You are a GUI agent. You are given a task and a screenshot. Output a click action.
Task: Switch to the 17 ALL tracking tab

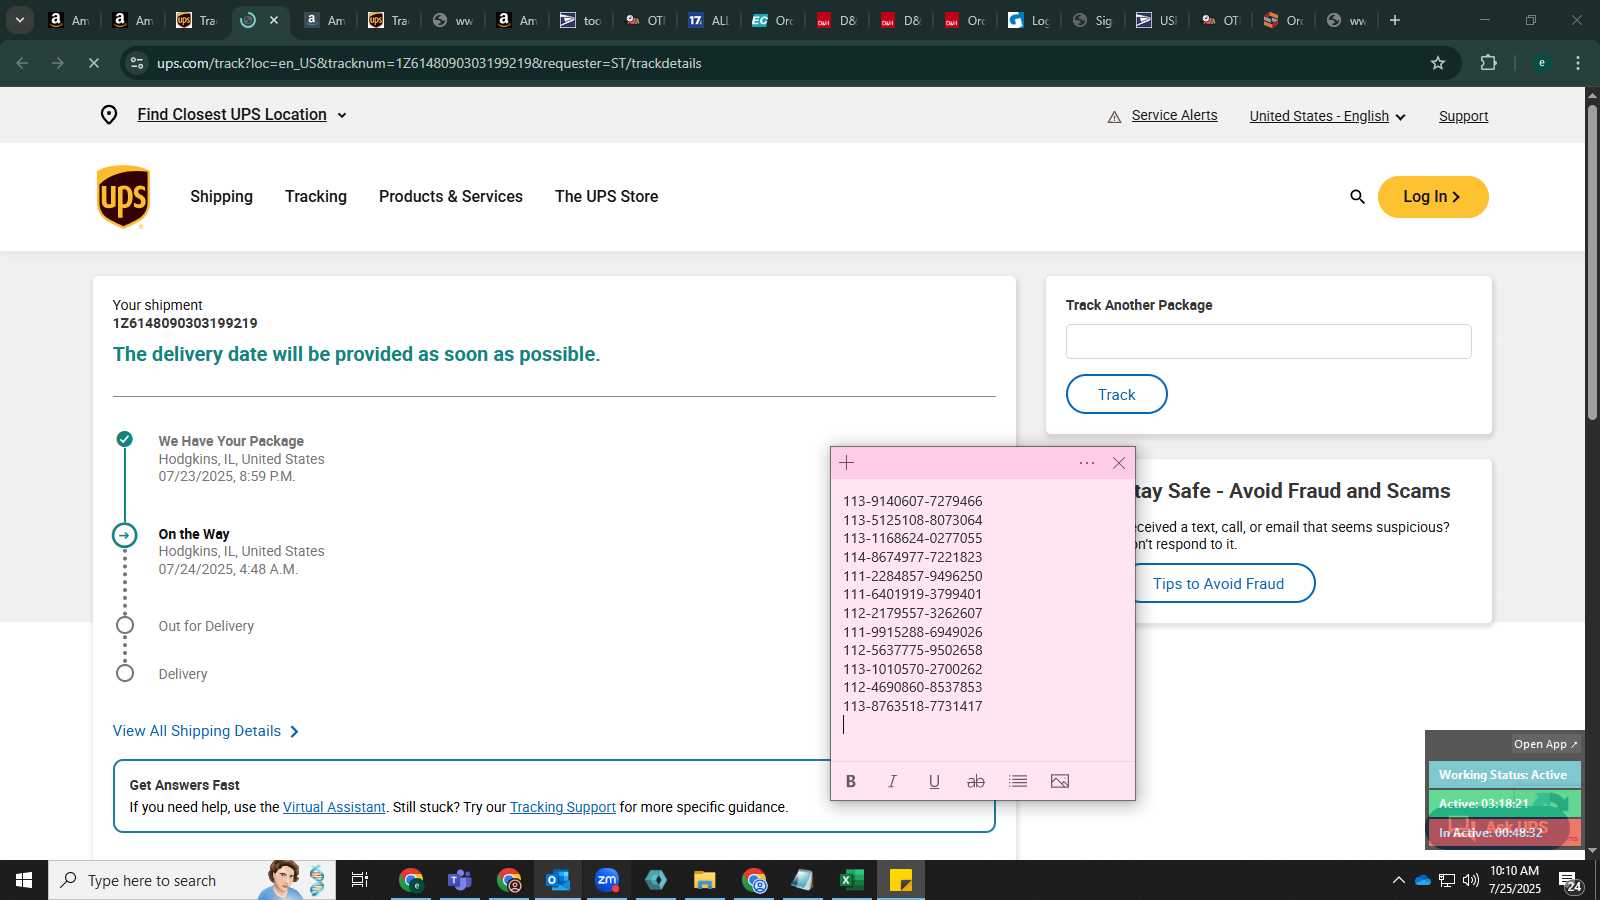click(708, 20)
